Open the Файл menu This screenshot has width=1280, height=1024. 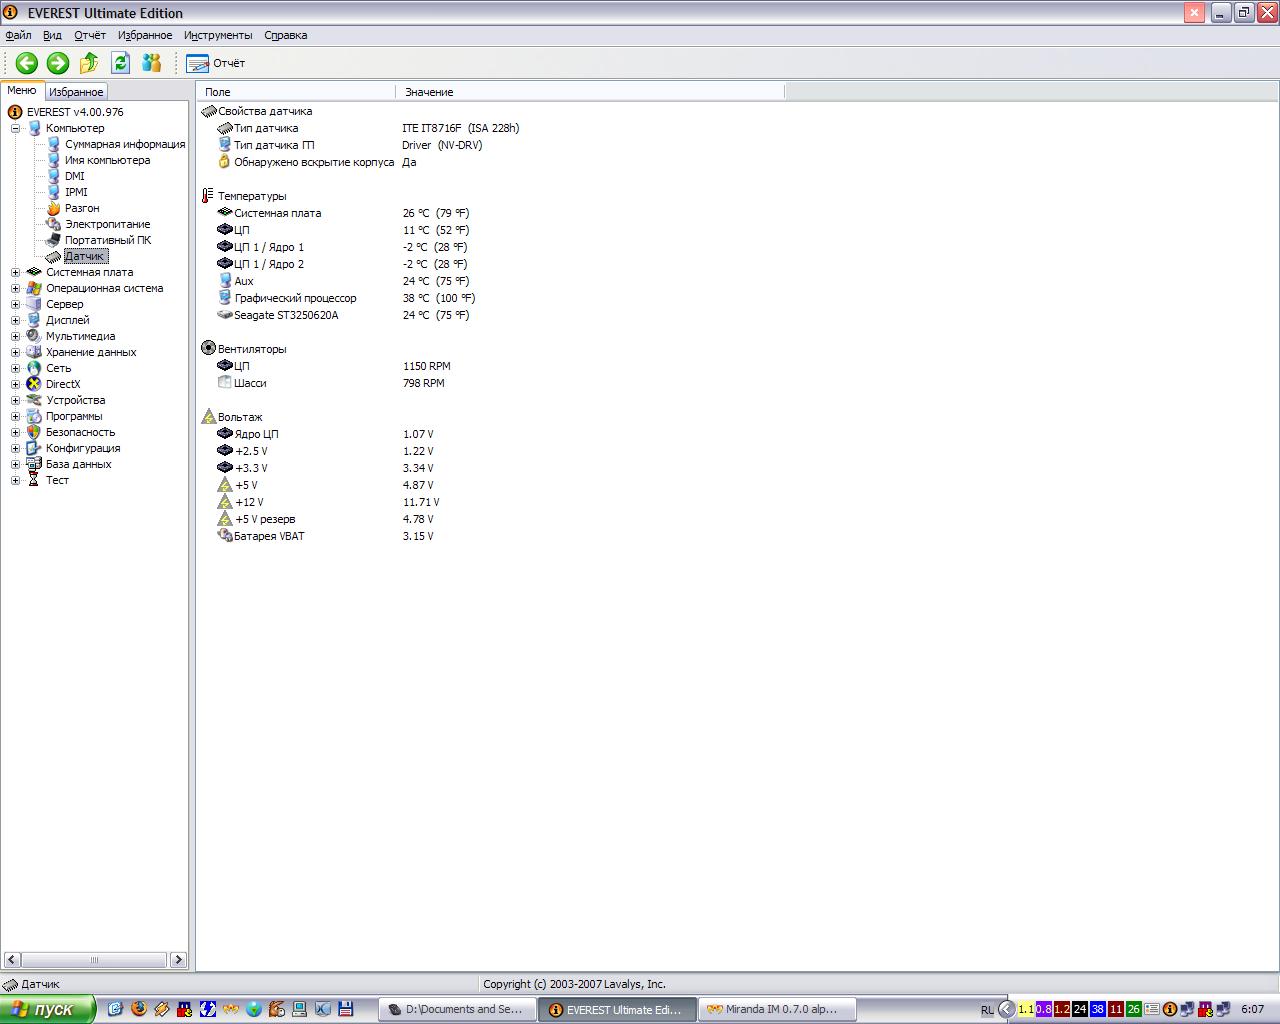[18, 35]
